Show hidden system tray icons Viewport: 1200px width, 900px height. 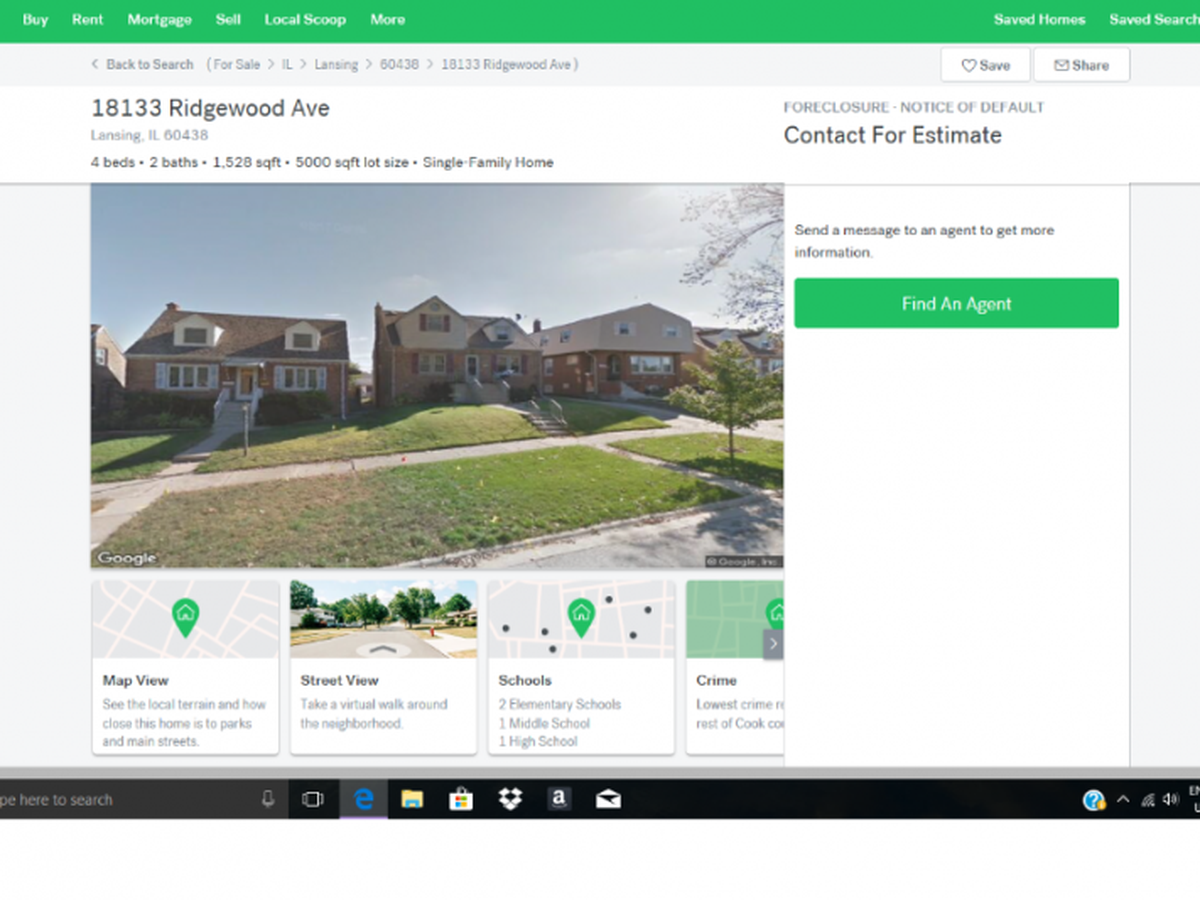tap(1122, 800)
